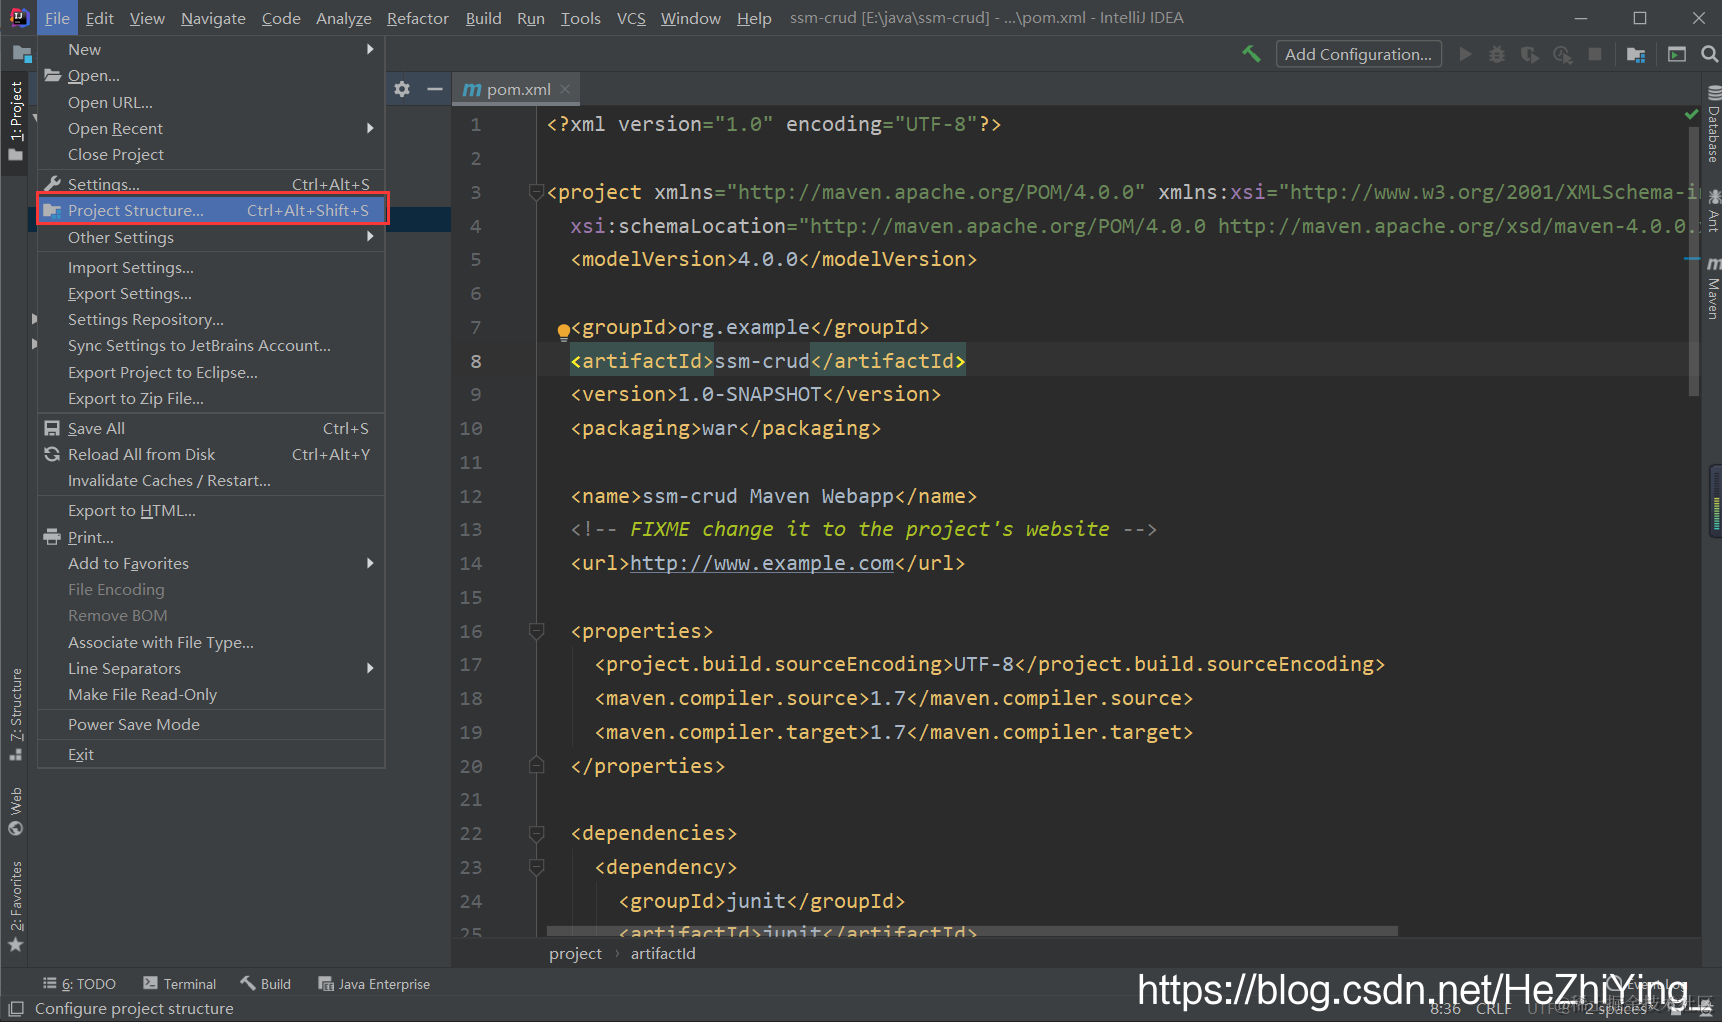Click the Profiler run icon in toolbar
The height and width of the screenshot is (1022, 1722).
pos(1562,54)
